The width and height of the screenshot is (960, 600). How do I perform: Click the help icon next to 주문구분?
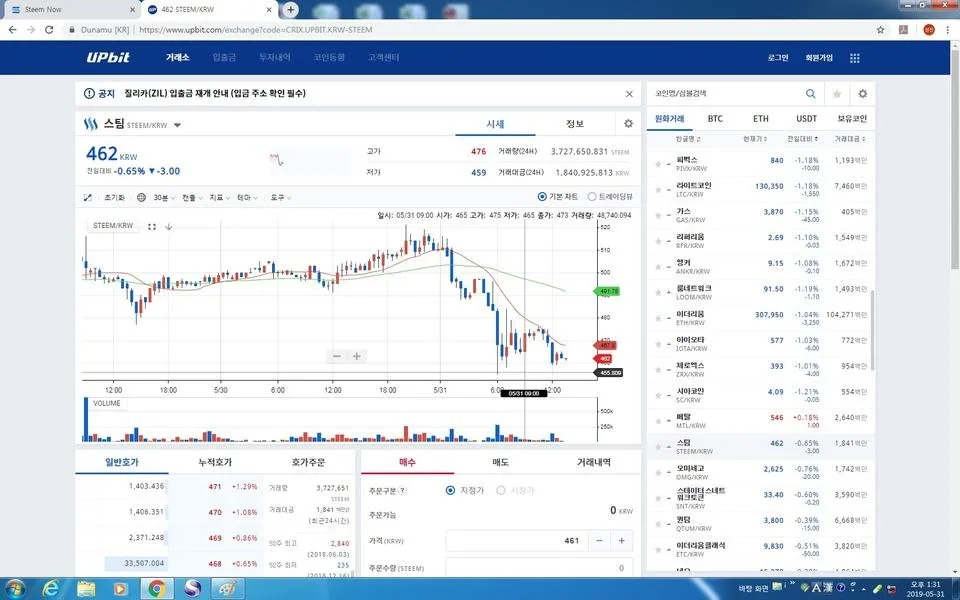click(x=402, y=490)
